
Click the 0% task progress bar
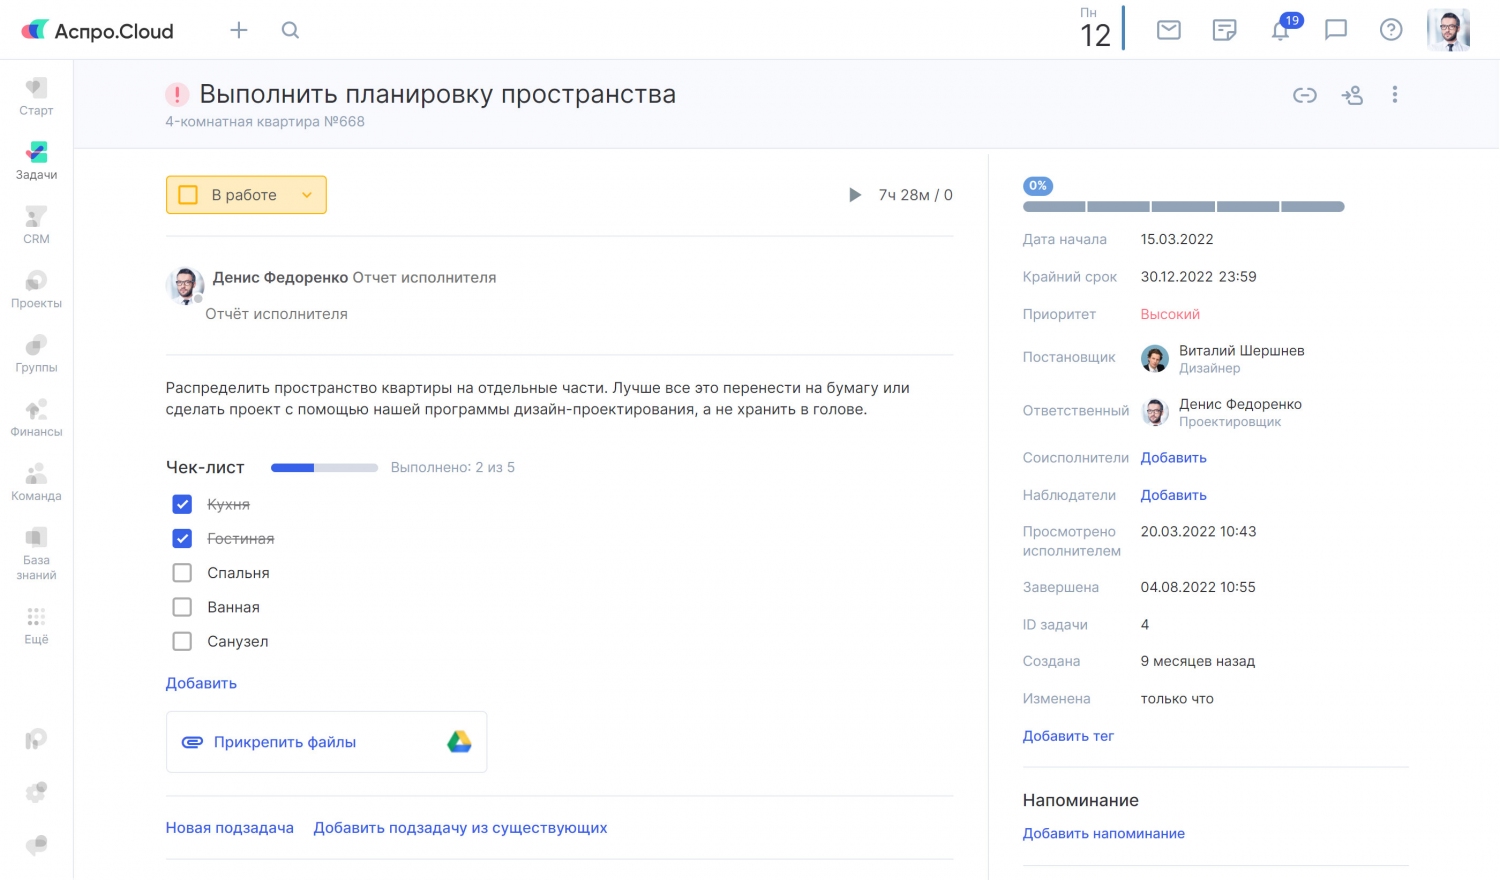[1183, 207]
